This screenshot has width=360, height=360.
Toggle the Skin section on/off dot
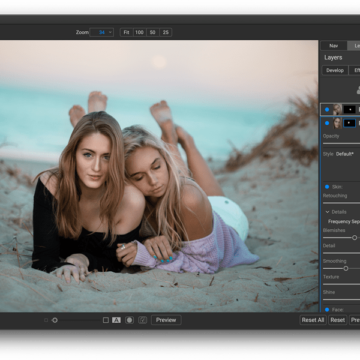pyautogui.click(x=327, y=187)
